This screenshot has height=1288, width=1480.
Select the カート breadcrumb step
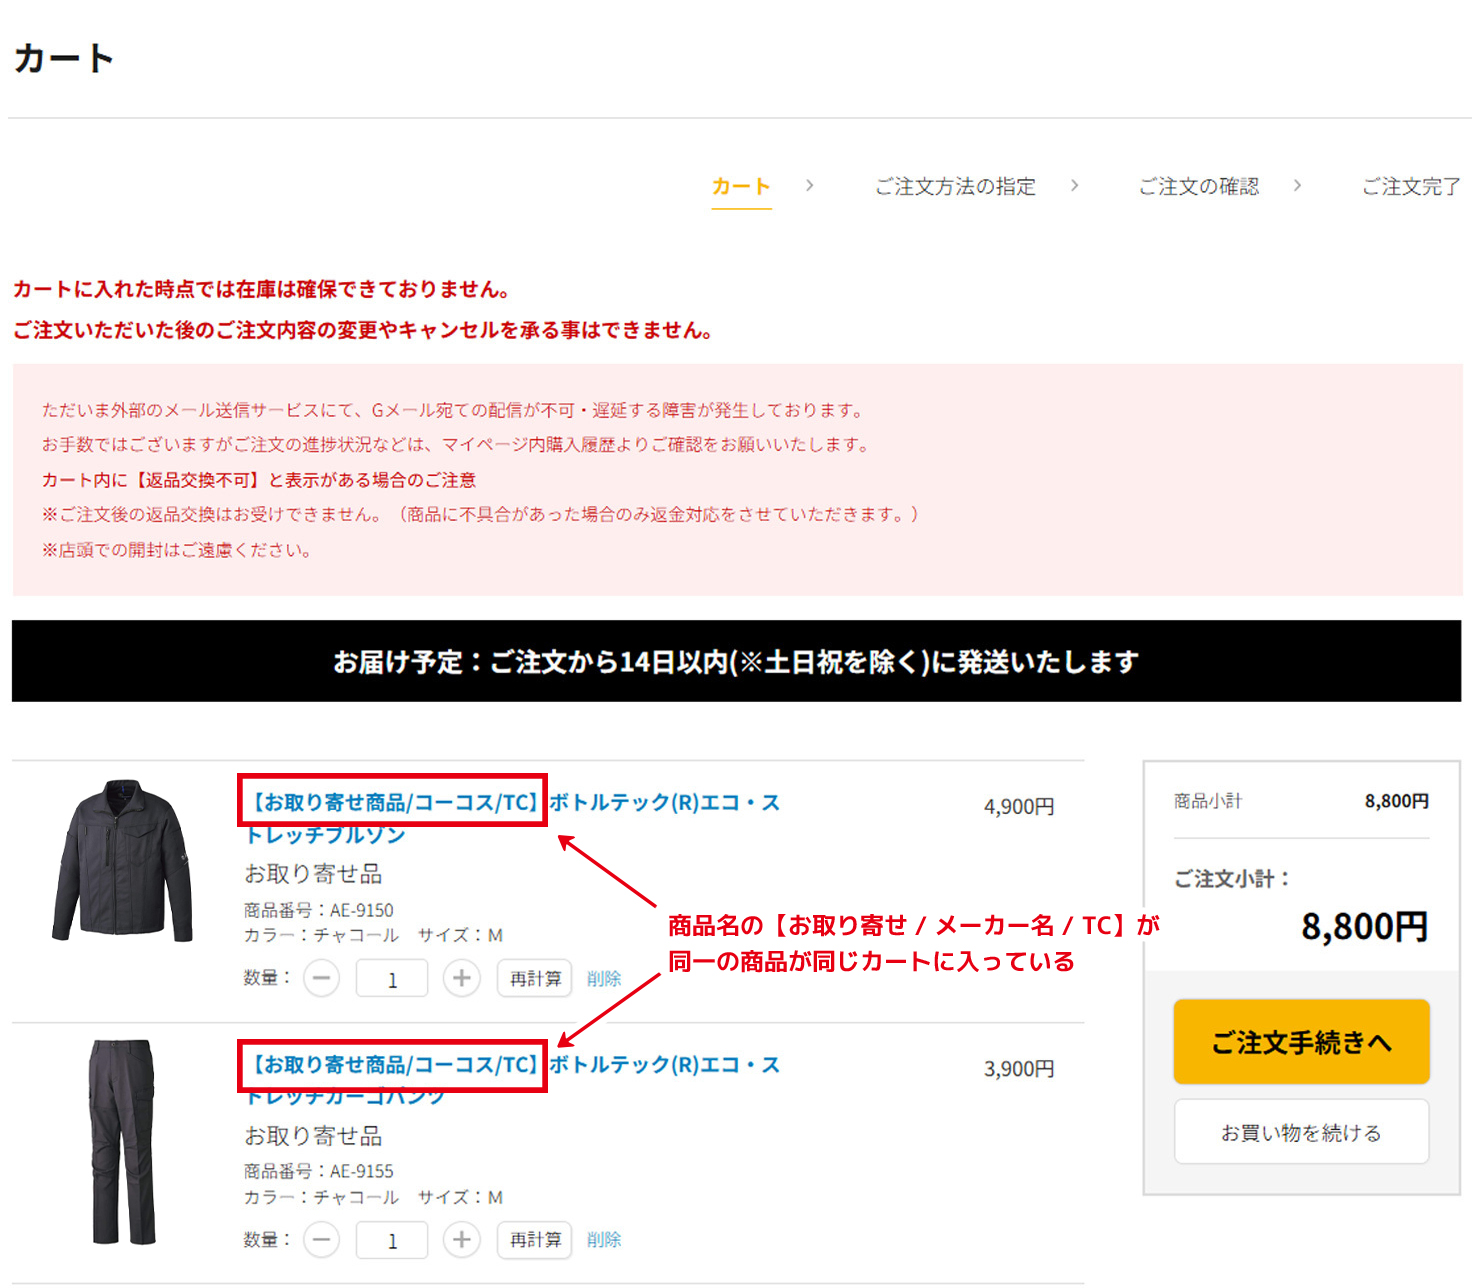point(740,186)
